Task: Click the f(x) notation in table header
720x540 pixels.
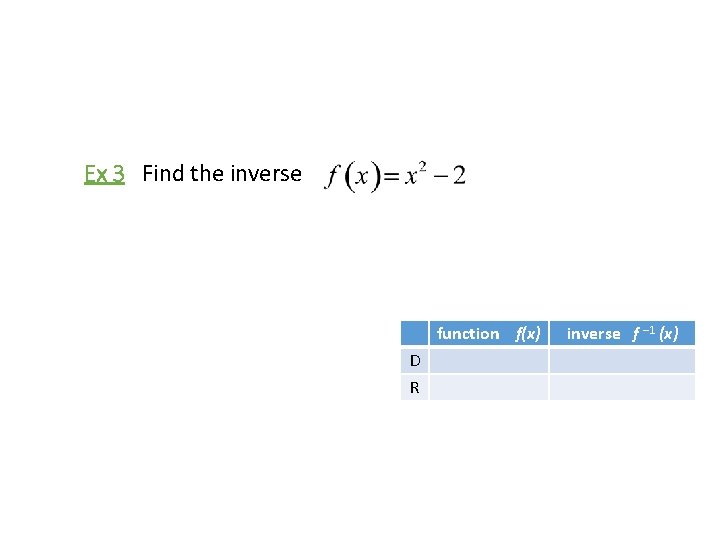Action: pos(528,333)
